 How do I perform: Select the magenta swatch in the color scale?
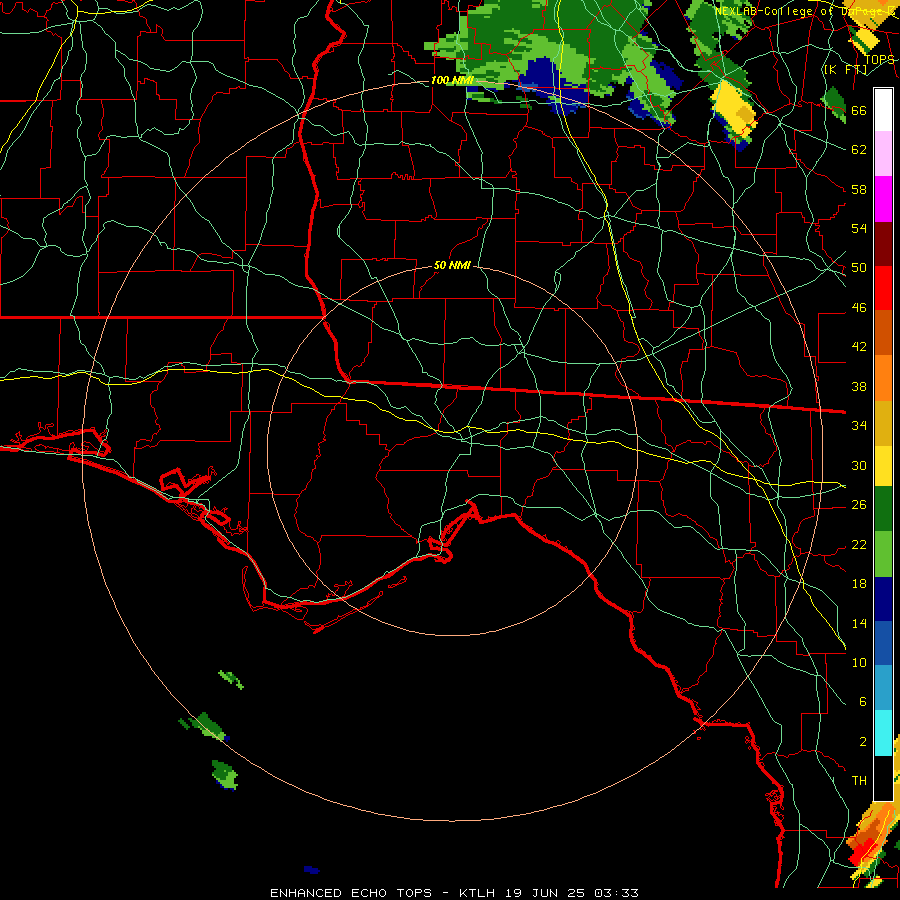pos(883,199)
